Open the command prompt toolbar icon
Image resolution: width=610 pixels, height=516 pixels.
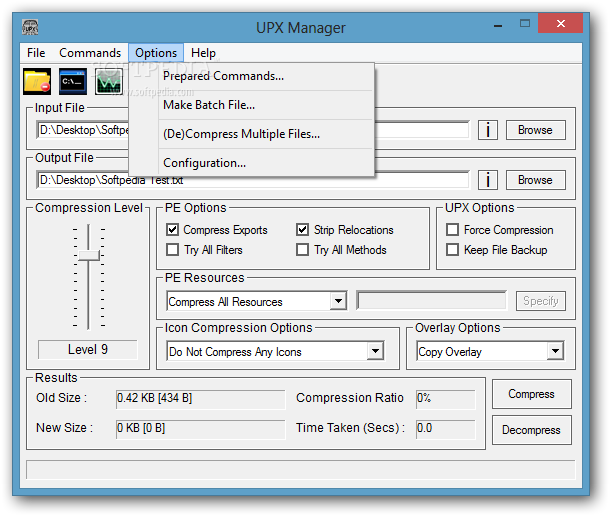point(73,81)
